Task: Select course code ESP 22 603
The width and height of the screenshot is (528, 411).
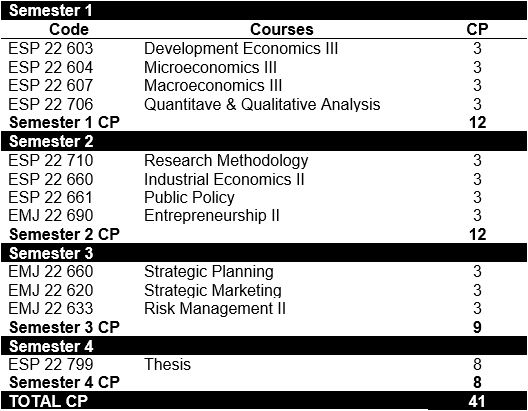Action: (51, 48)
